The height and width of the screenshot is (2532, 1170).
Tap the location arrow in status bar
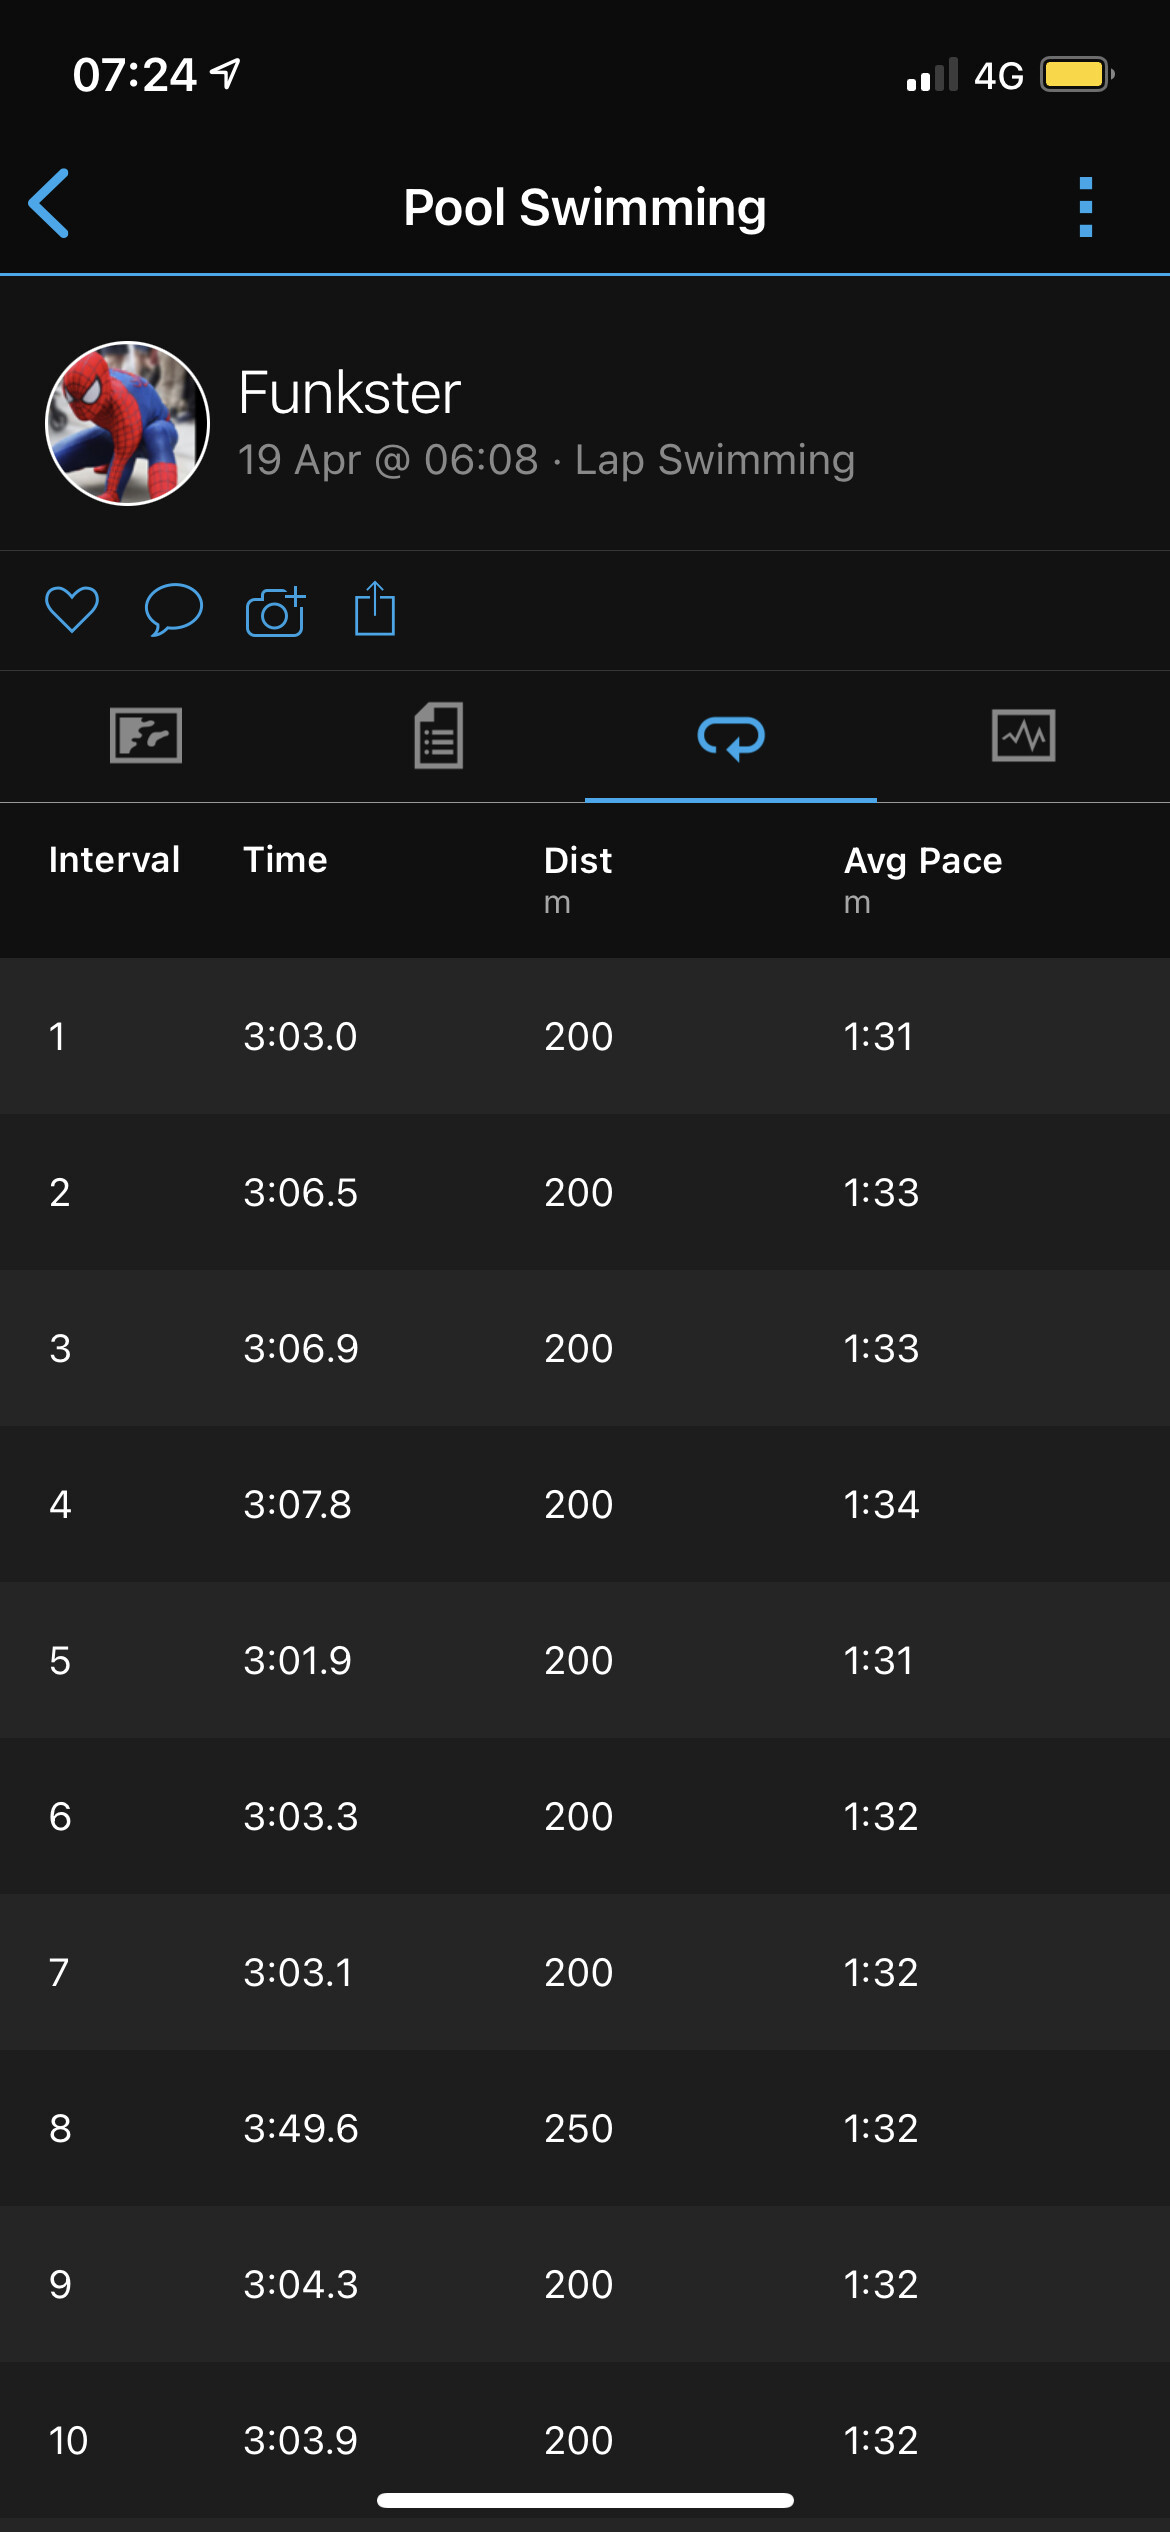[226, 73]
